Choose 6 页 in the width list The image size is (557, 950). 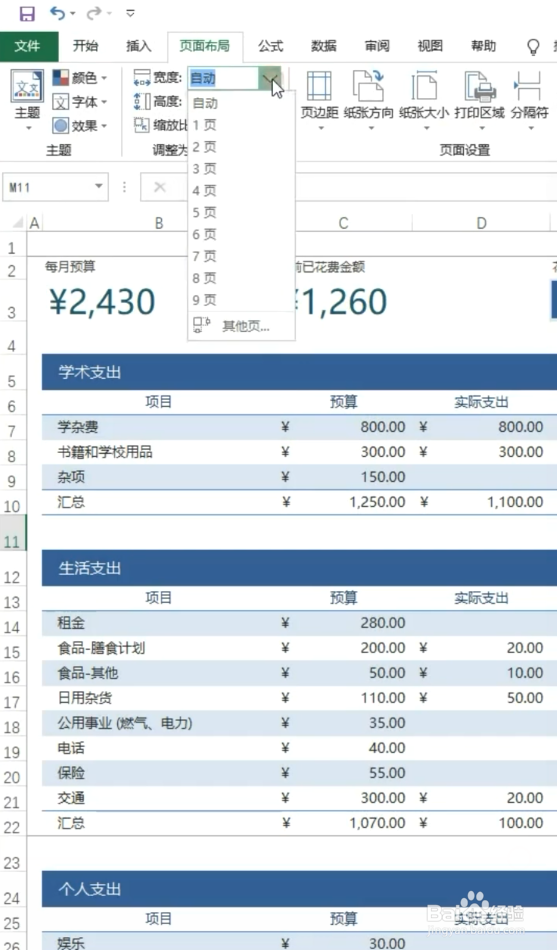[241, 234]
